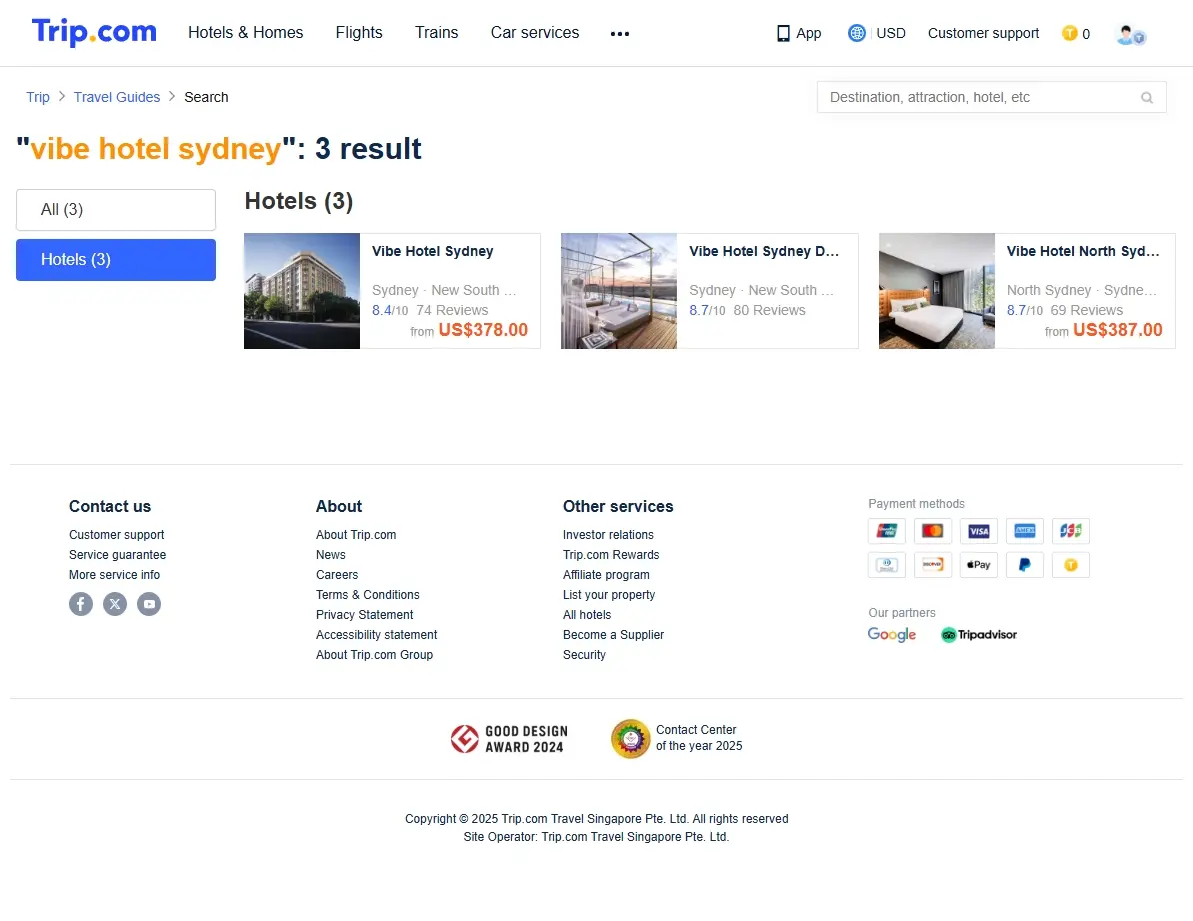
Task: Click the PayPal payment icon
Action: click(x=1025, y=565)
